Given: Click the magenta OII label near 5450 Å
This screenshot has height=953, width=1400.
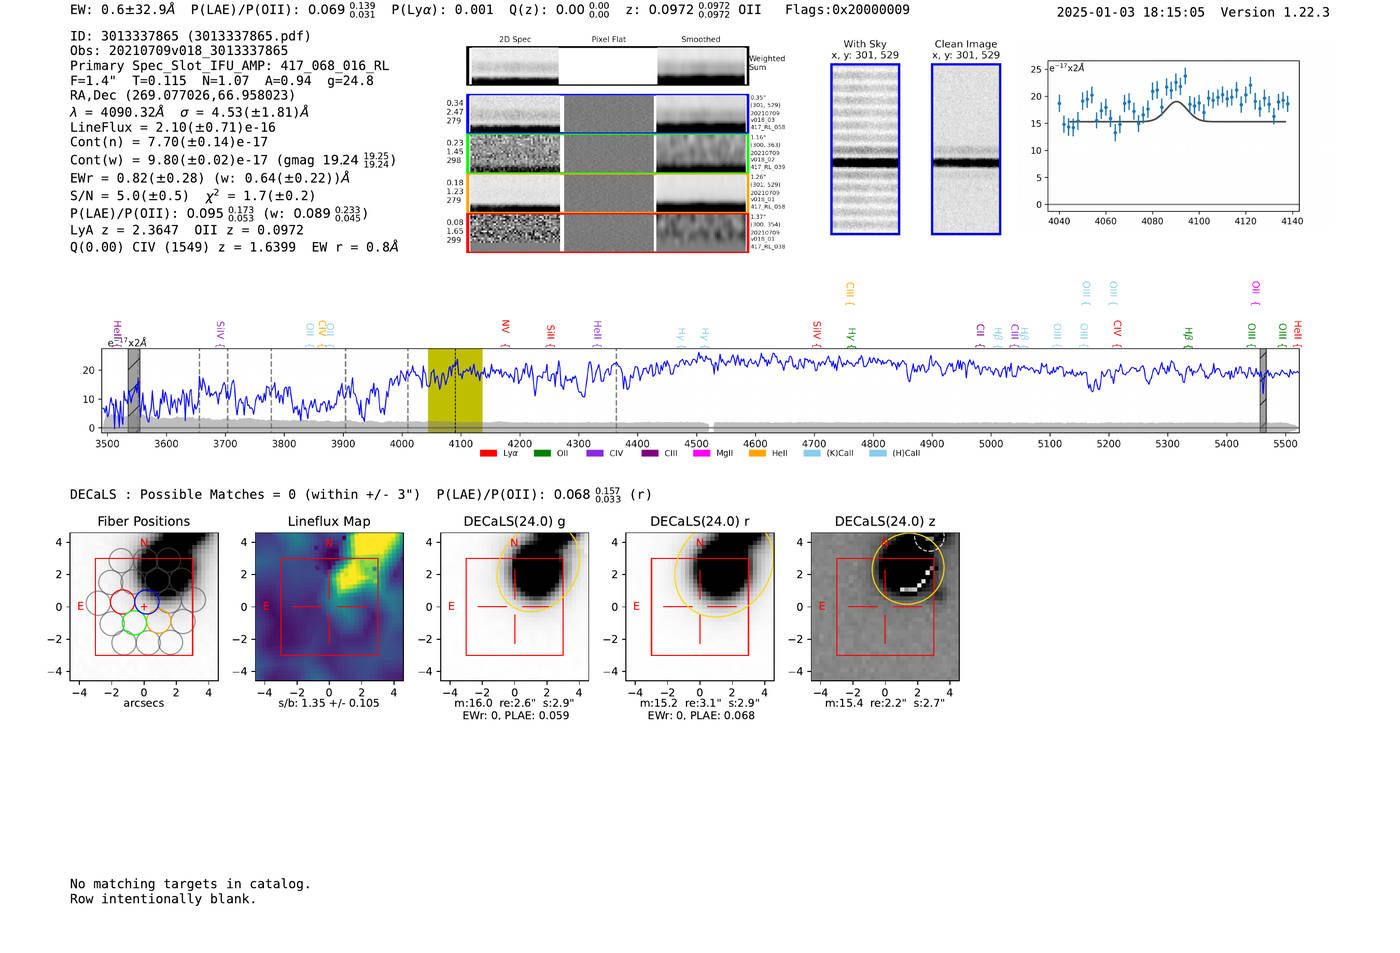Looking at the screenshot, I should coord(1256,293).
